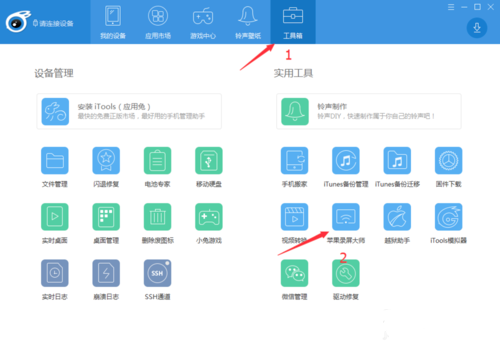This screenshot has width=500, height=361.
Task: Open the 安装 iTools (应用兔) card
Action: [x=129, y=111]
